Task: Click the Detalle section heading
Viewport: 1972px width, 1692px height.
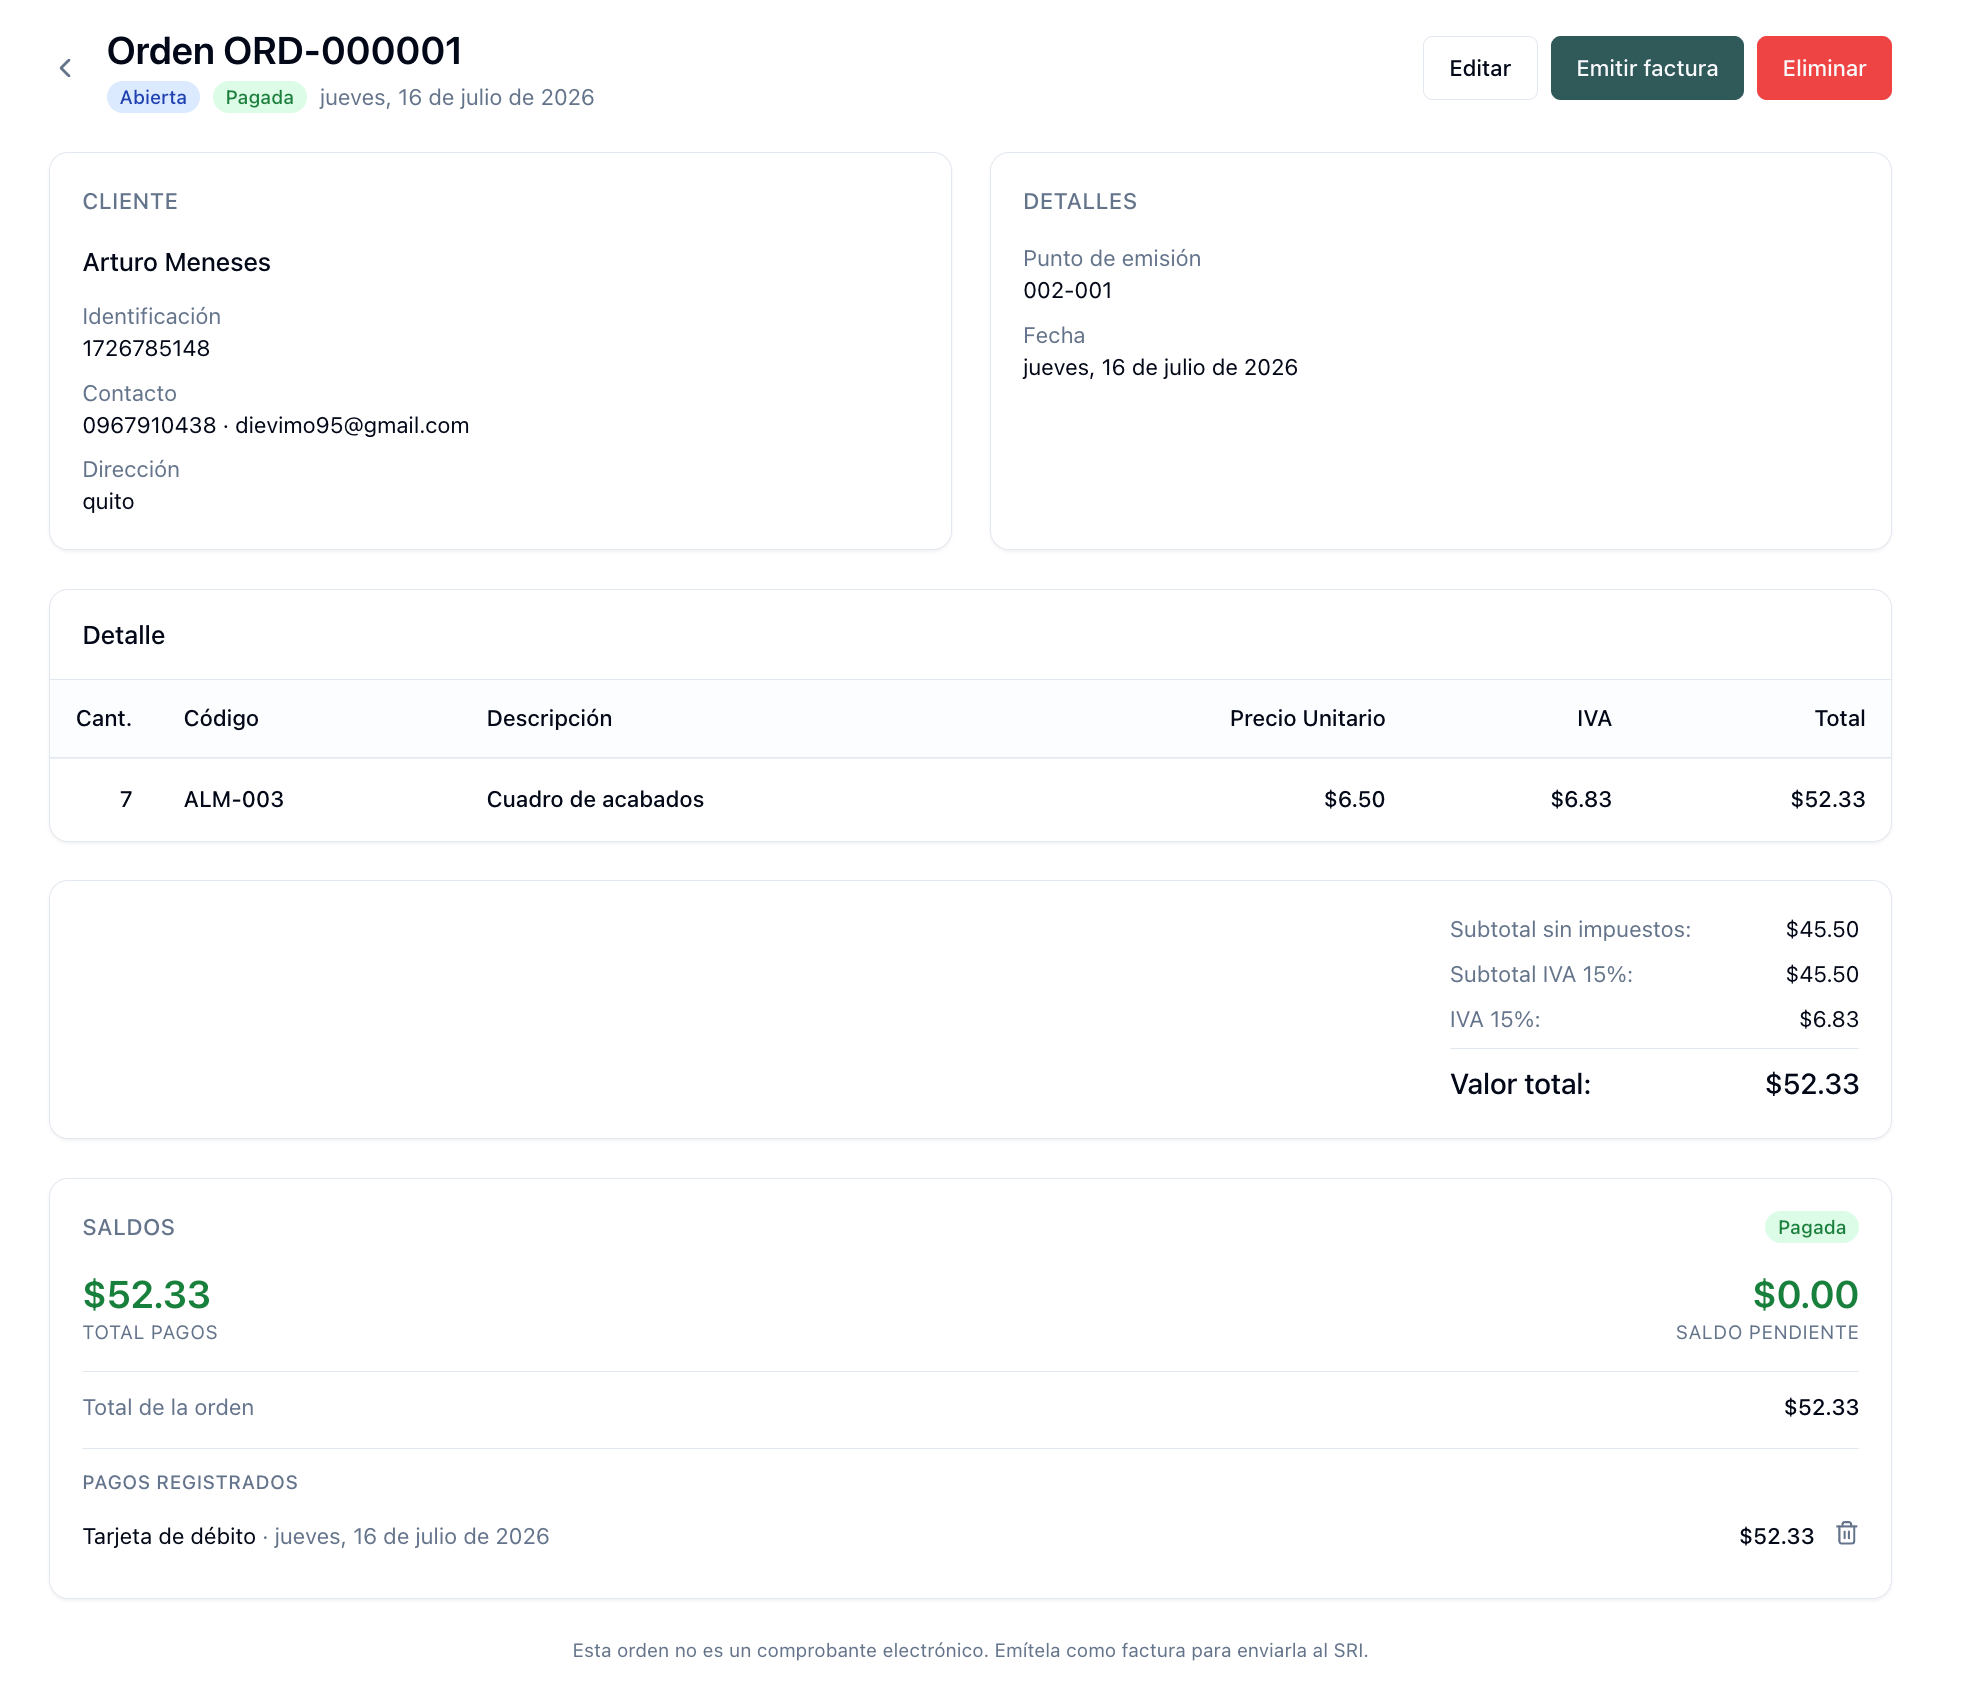Action: point(124,635)
